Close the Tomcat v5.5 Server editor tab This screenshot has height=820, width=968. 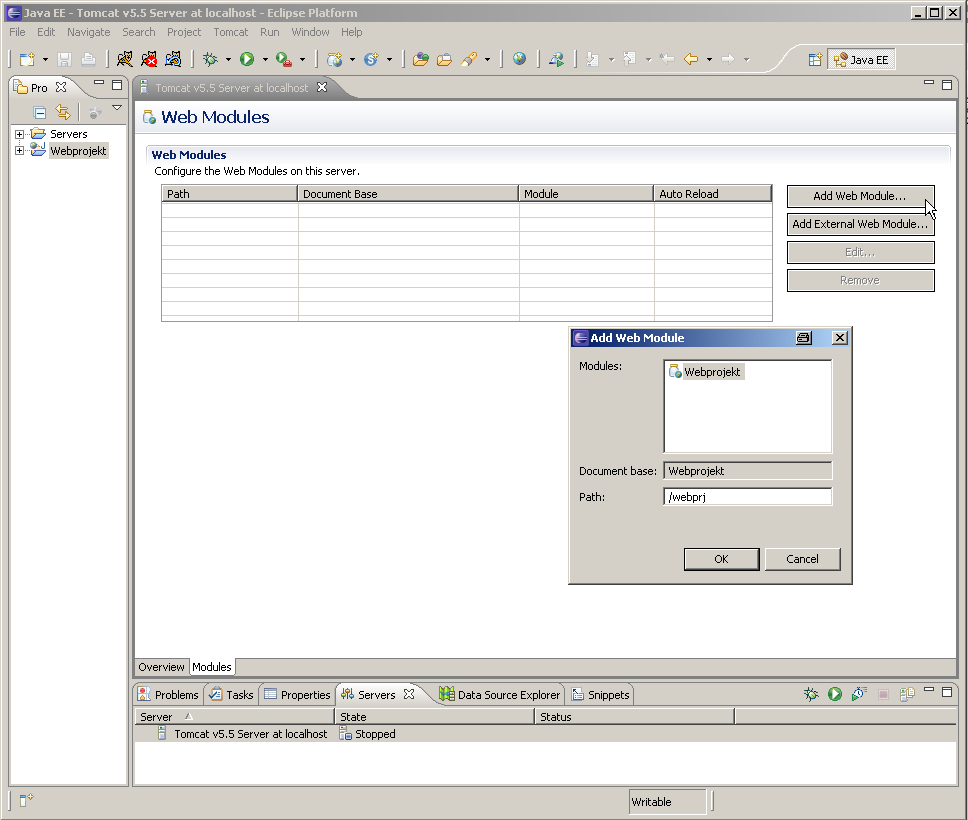[322, 87]
